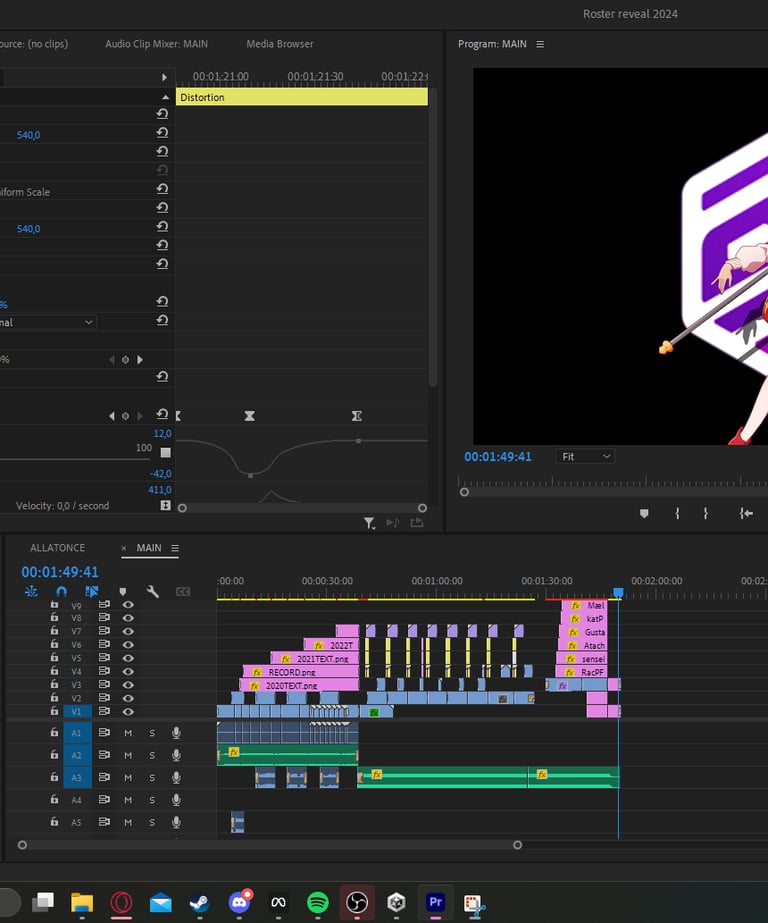This screenshot has height=923, width=768.
Task: Open File Explorer from the taskbar
Action: 82,902
